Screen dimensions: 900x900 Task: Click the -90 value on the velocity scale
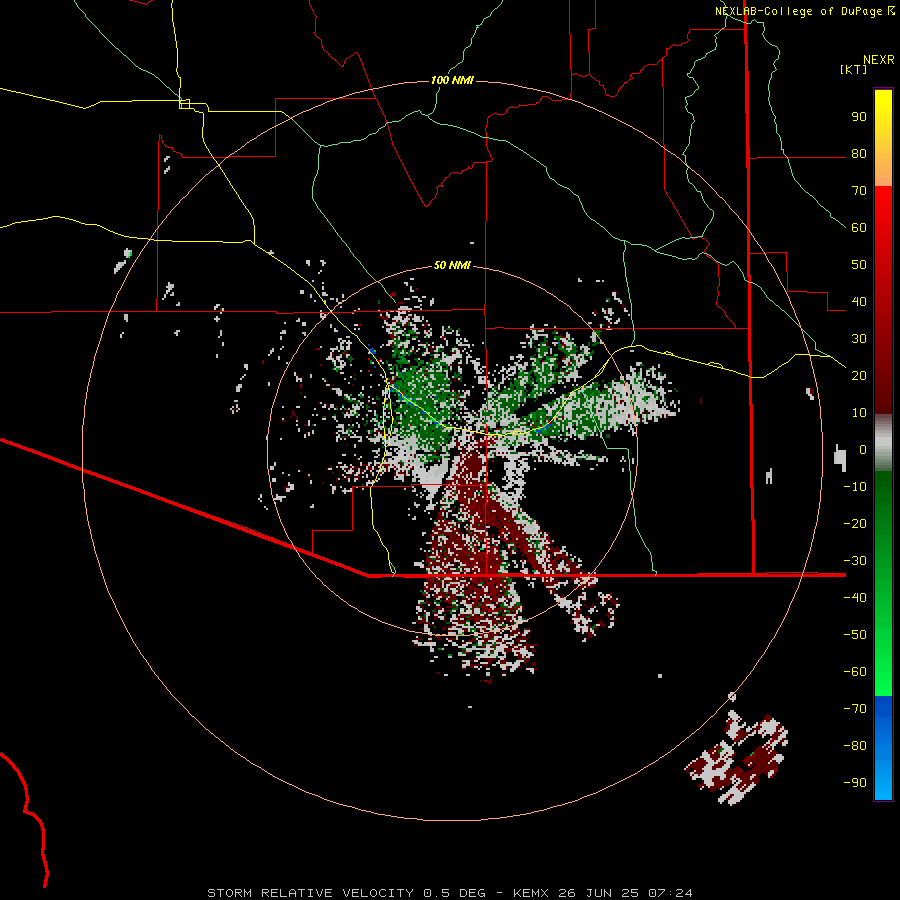855,783
